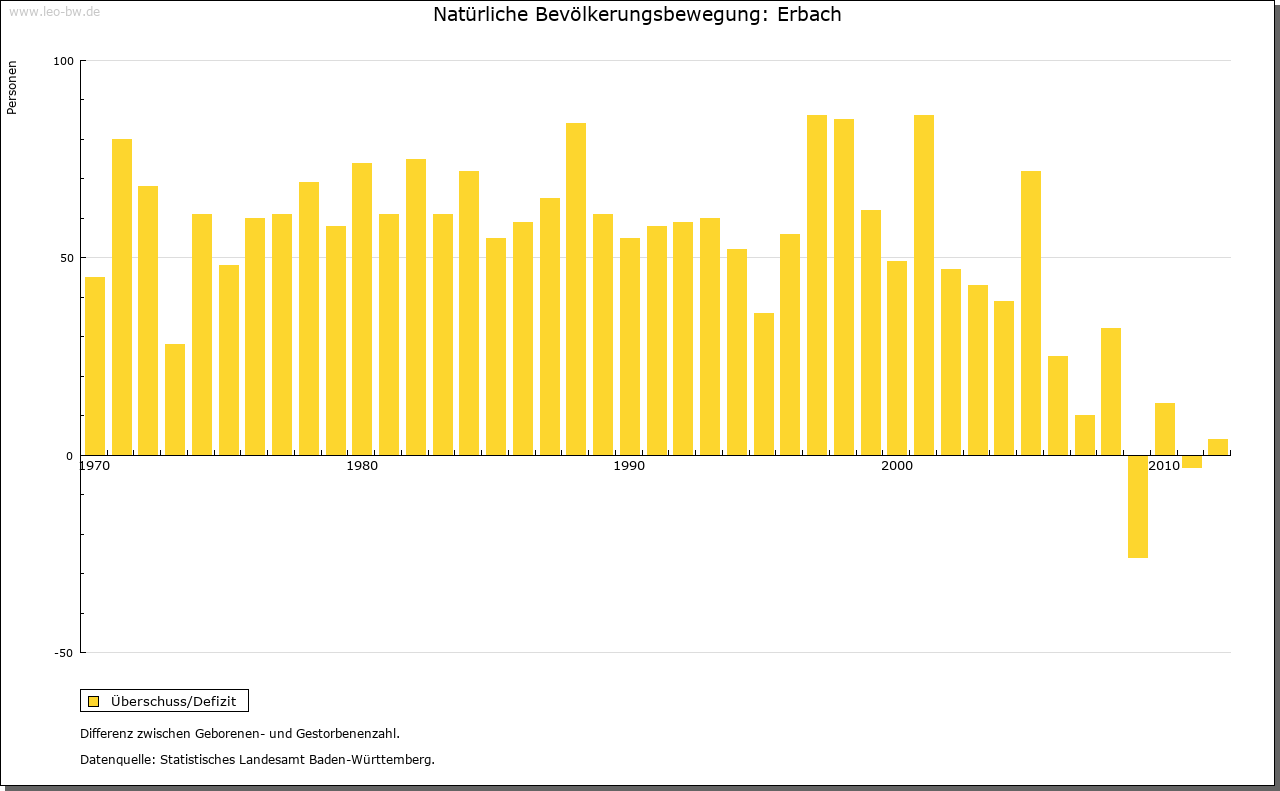Viewport: 1280px width, 791px height.
Task: Click the chart title Natürliche Bevölkerungsbewegung: Erbach
Action: (637, 15)
